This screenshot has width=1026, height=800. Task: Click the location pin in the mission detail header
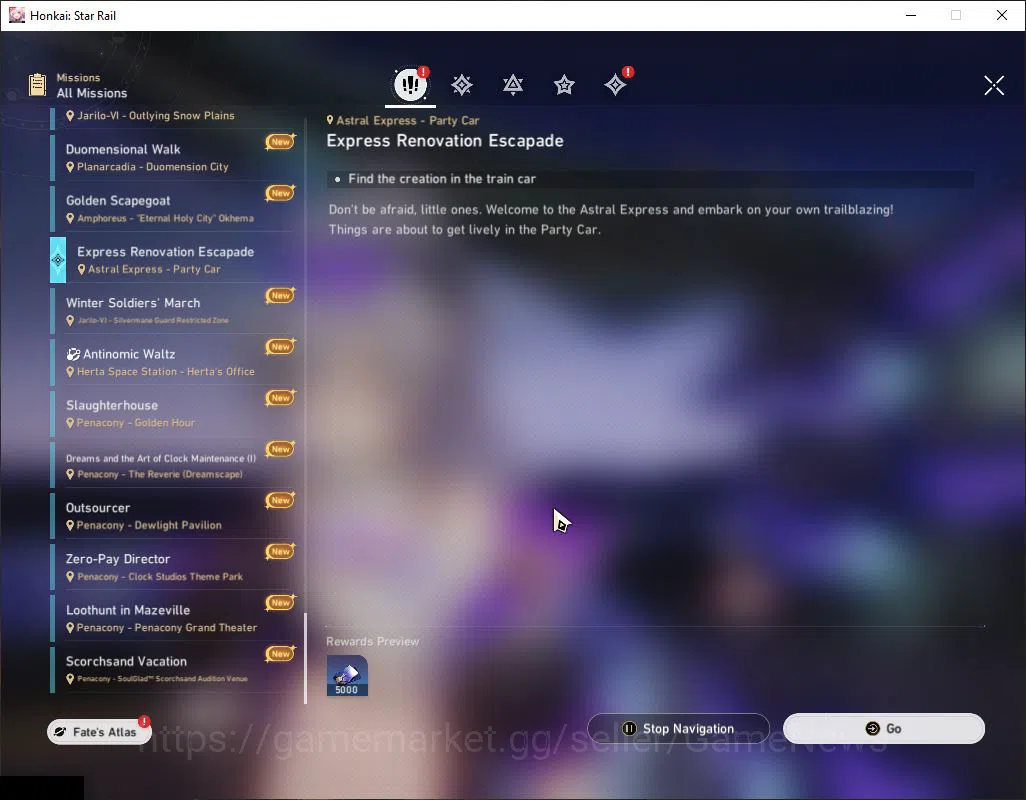pos(330,120)
